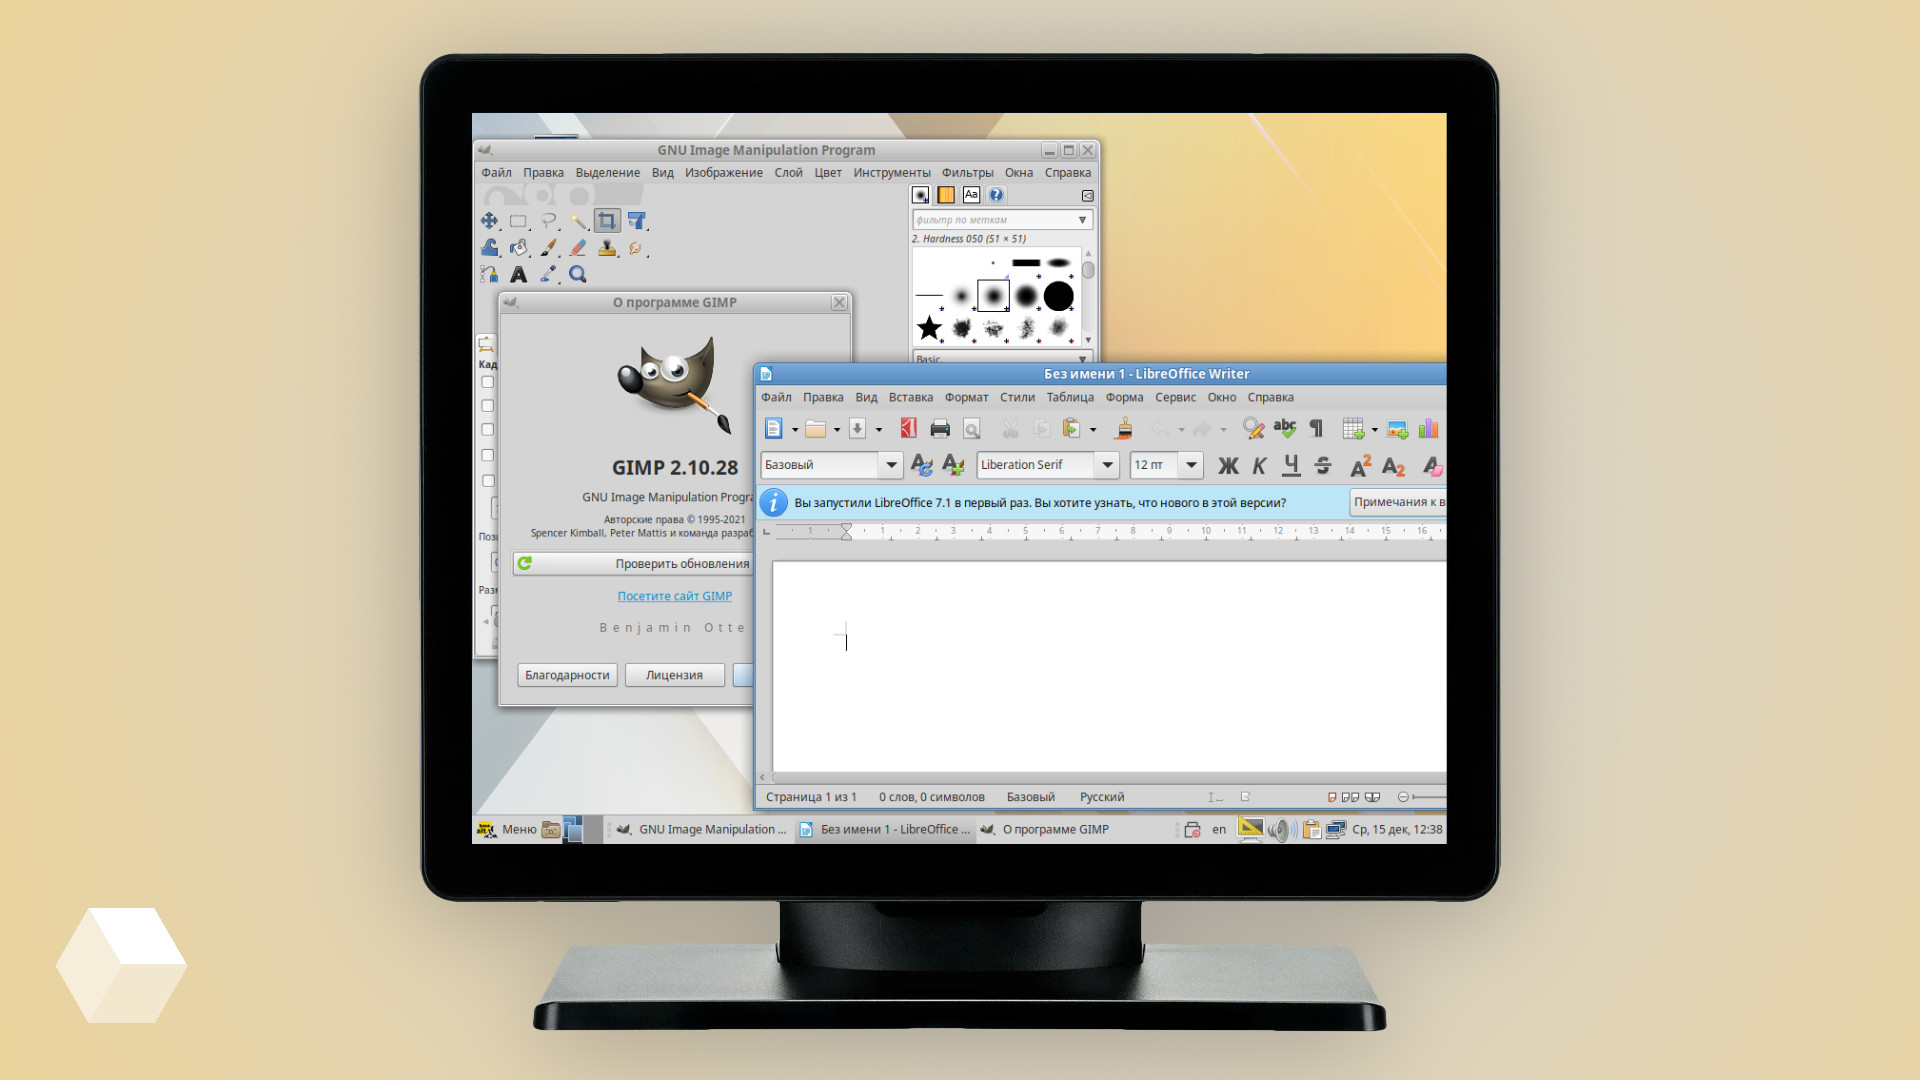Toggle Bold (Ж) formatting in Writer

(x=1228, y=465)
